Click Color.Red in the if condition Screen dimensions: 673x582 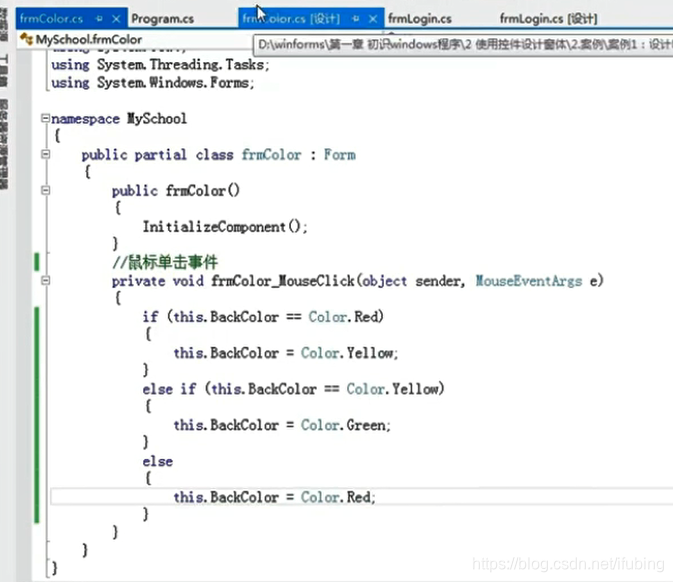(x=345, y=317)
